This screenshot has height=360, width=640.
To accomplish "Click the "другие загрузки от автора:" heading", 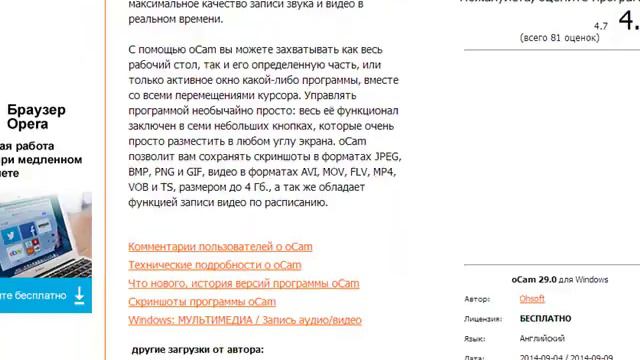I will click(x=198, y=350).
